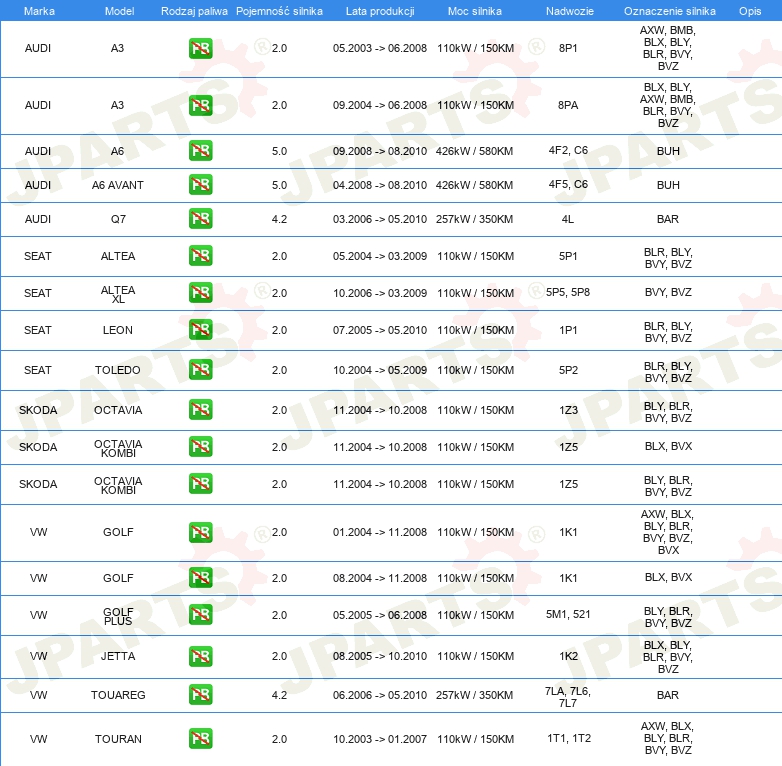Viewport: 782px width, 766px height.
Task: Click the fuel type icon for Seat Toledo
Action: coord(200,370)
